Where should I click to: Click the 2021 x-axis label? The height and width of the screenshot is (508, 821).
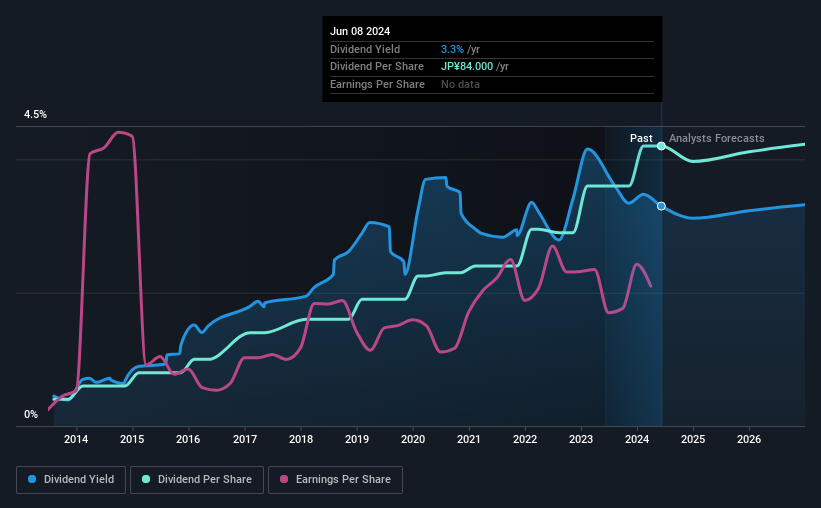(x=469, y=439)
